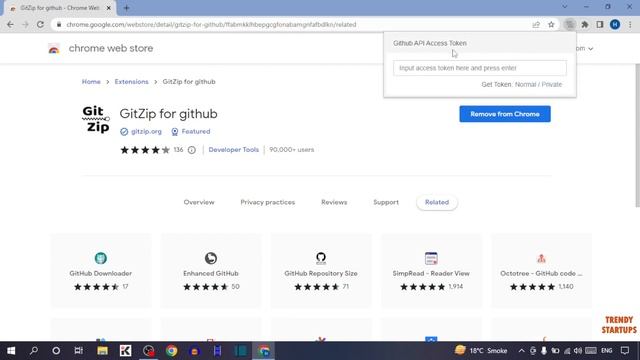Click the address bar URL

211,24
